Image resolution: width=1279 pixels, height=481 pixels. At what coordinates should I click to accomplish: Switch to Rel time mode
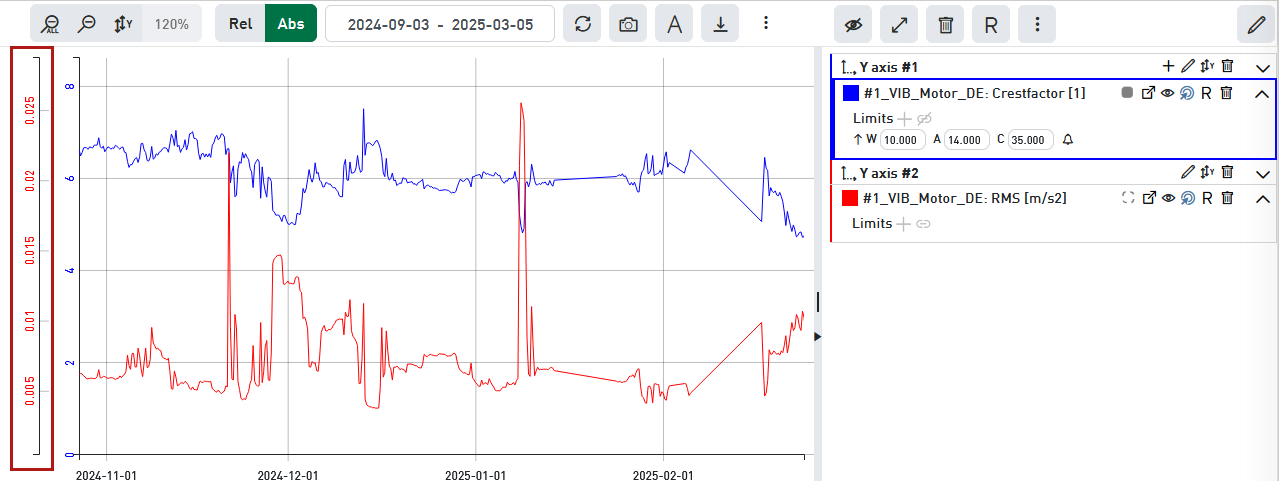coord(240,24)
